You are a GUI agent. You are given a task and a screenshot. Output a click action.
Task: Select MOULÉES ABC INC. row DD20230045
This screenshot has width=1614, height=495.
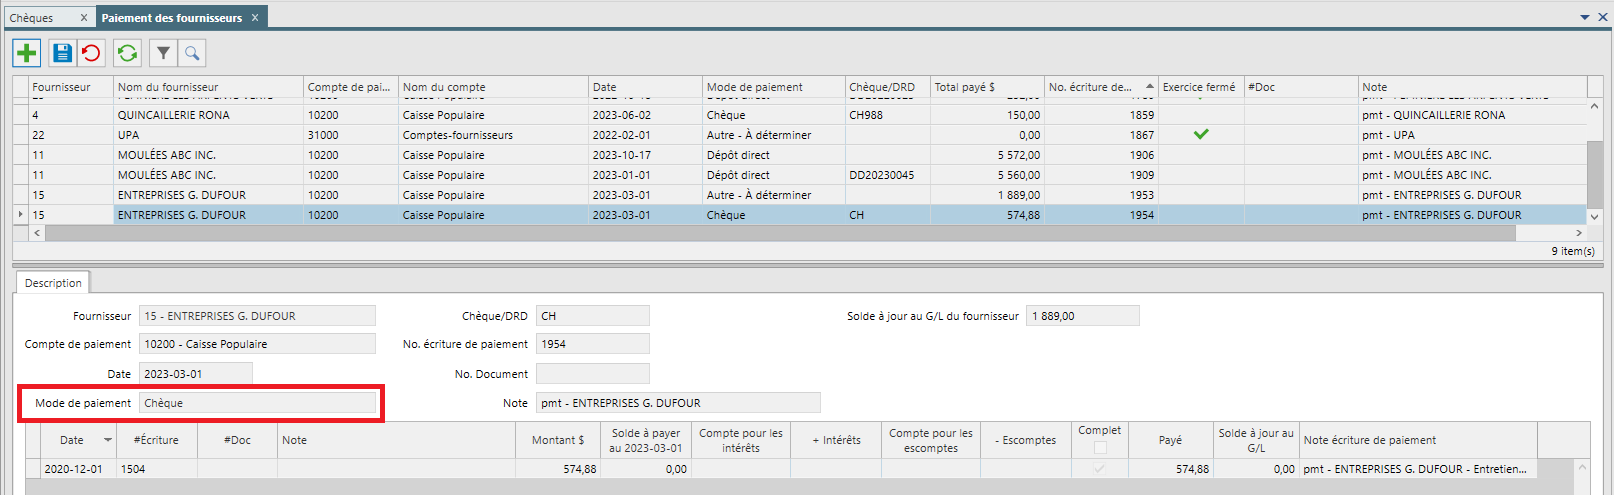tap(800, 175)
